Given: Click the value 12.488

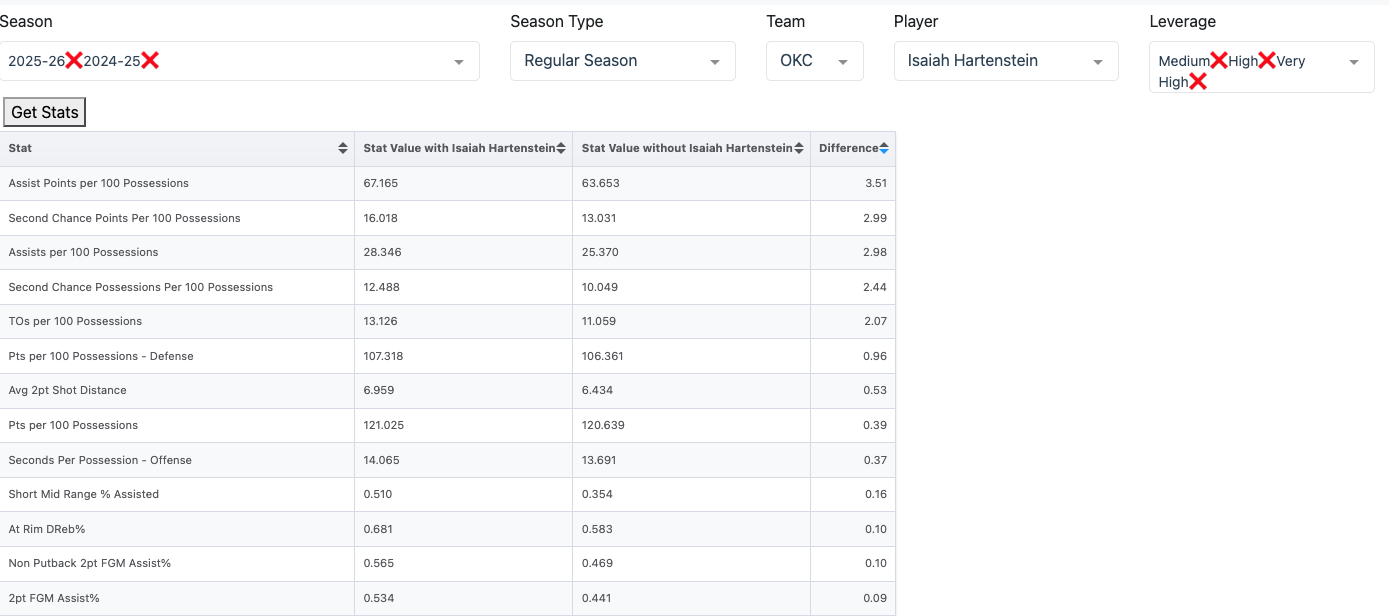Looking at the screenshot, I should pos(381,287).
